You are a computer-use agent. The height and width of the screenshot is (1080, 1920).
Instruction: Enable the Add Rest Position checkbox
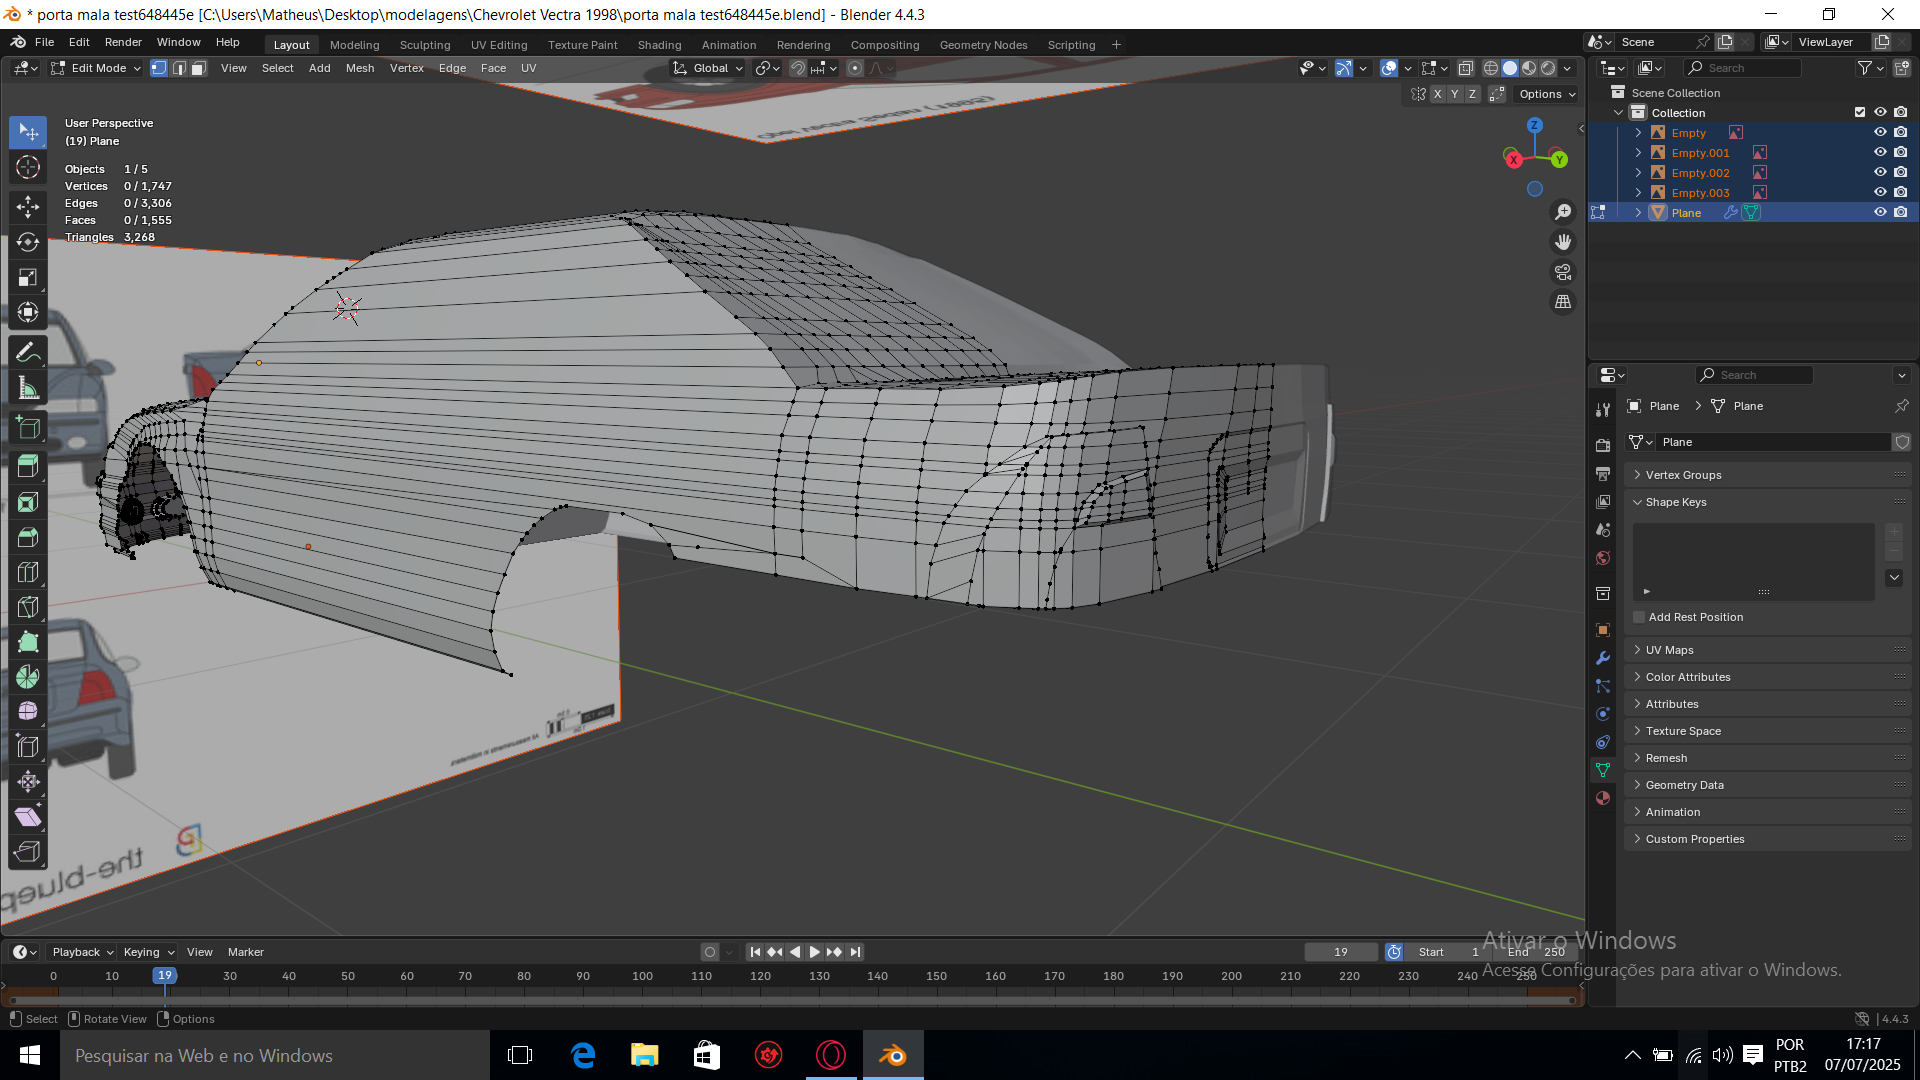[x=1639, y=617]
